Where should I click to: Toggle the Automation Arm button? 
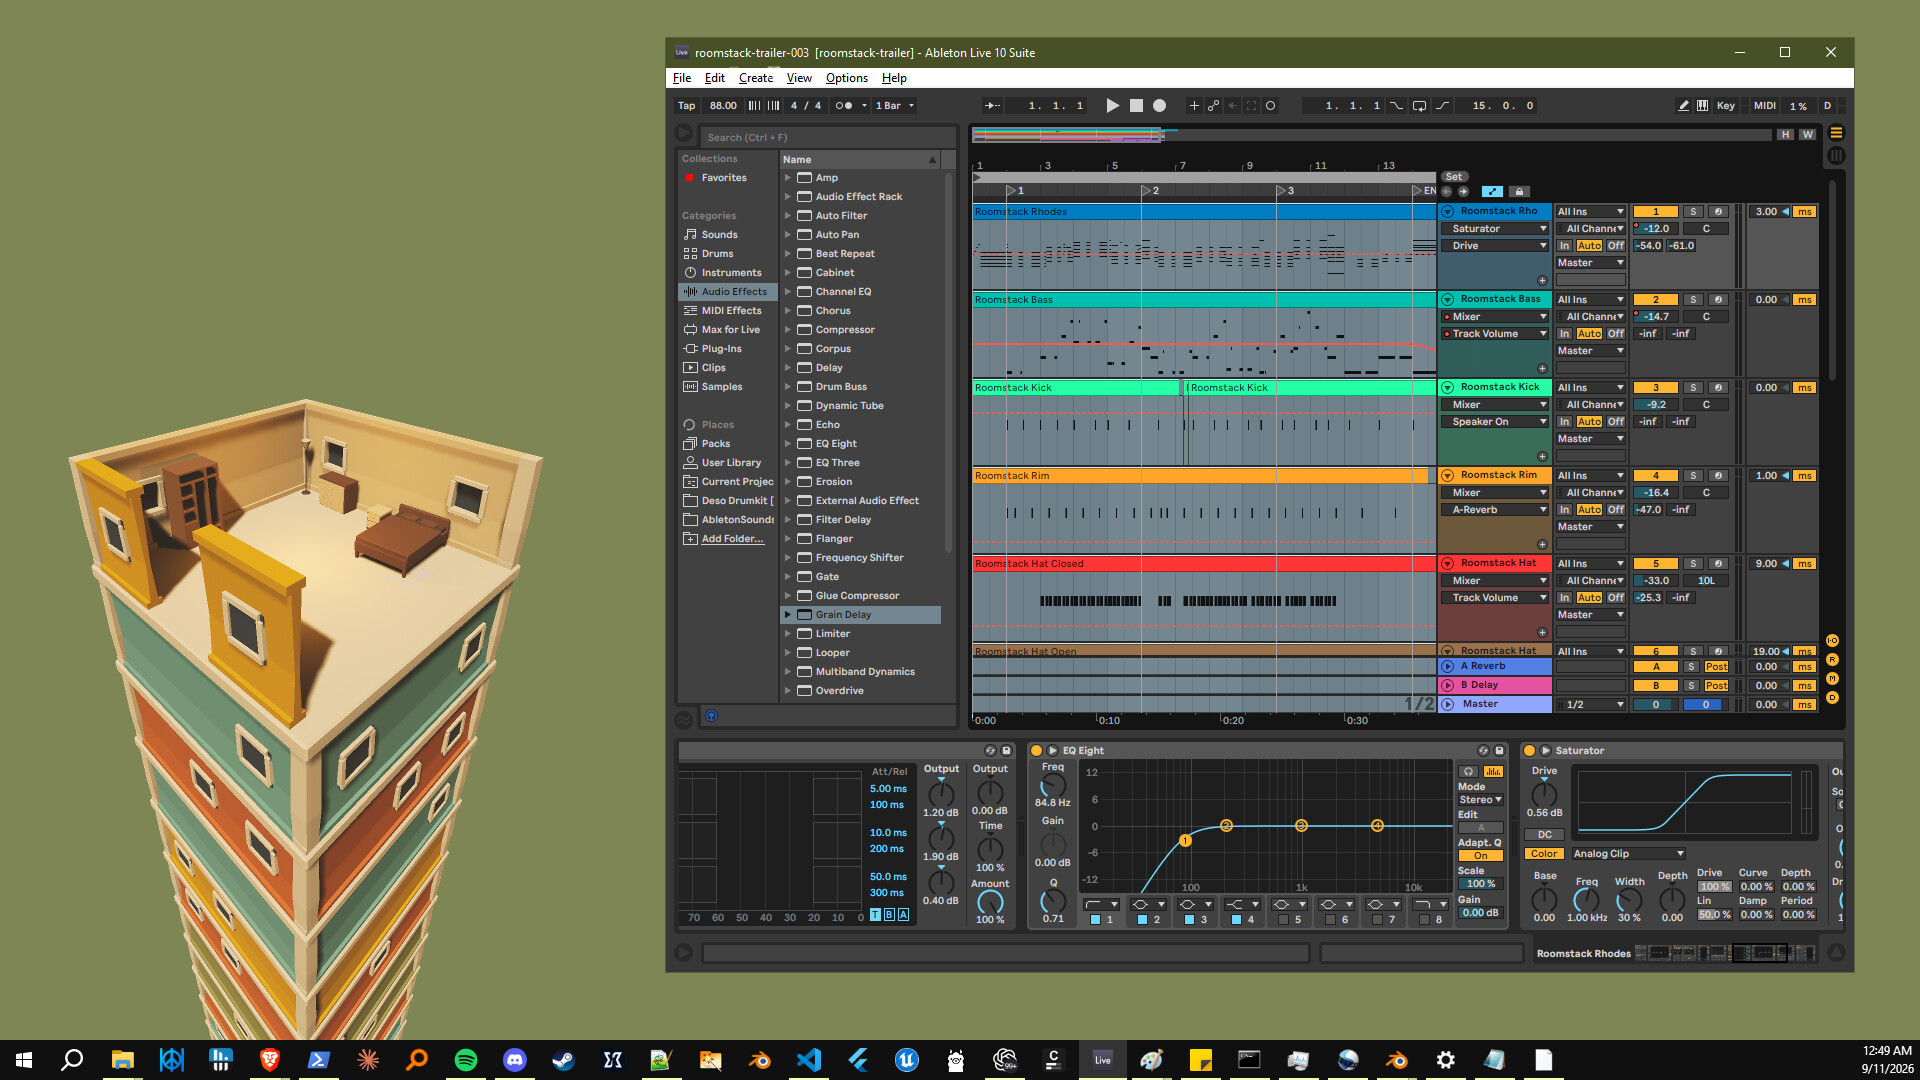coord(1213,106)
